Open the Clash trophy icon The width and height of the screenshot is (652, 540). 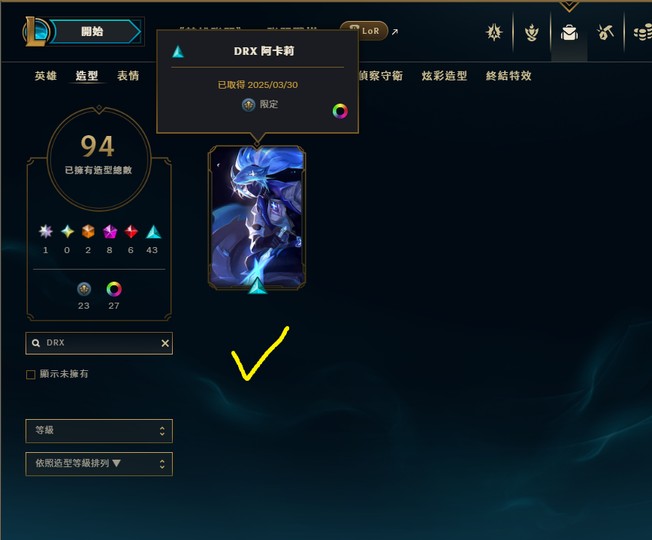531,32
